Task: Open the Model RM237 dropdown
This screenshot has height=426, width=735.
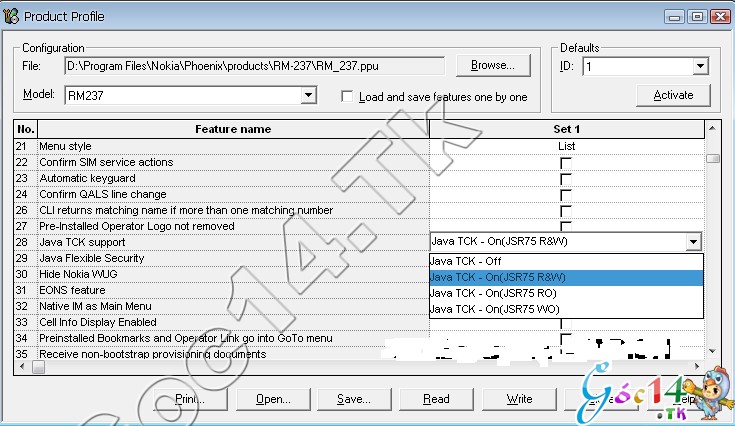Action: click(x=308, y=96)
